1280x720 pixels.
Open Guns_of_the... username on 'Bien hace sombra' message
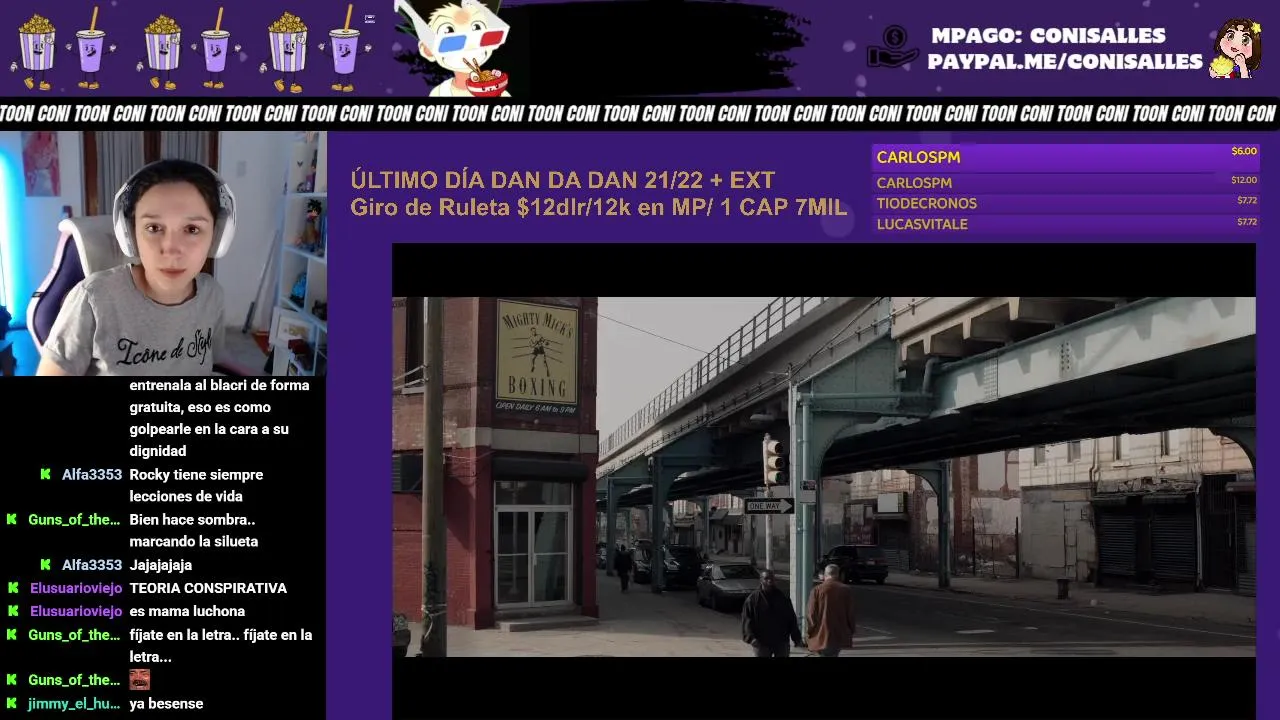[74, 520]
